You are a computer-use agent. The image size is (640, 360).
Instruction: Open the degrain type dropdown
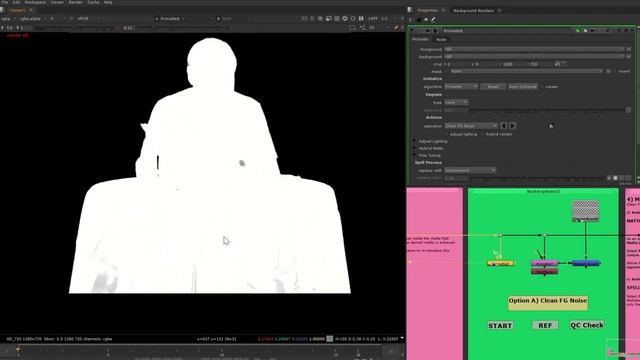pyautogui.click(x=456, y=102)
